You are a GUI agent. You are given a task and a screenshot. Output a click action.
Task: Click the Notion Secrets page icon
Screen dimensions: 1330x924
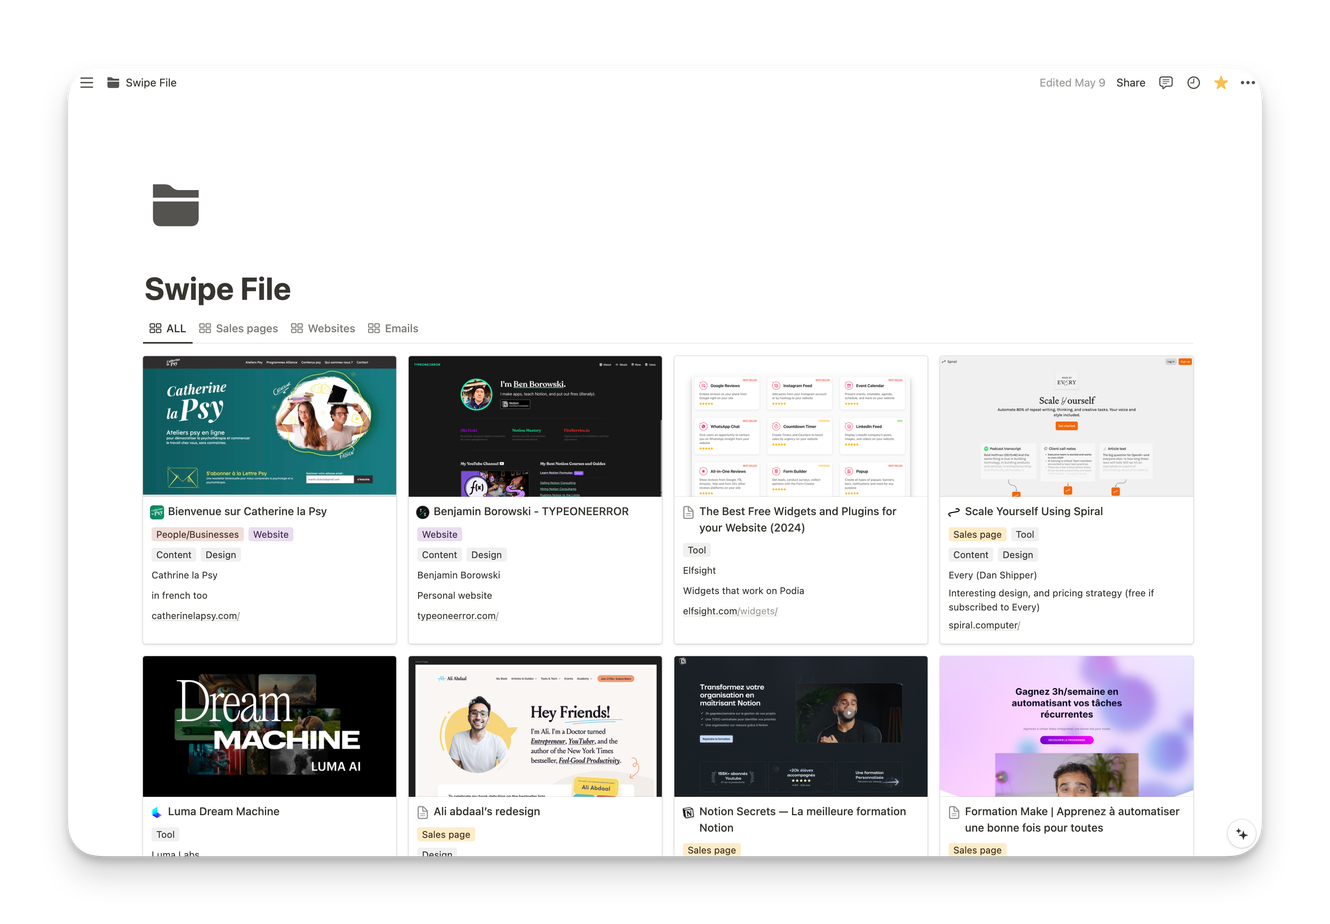688,813
